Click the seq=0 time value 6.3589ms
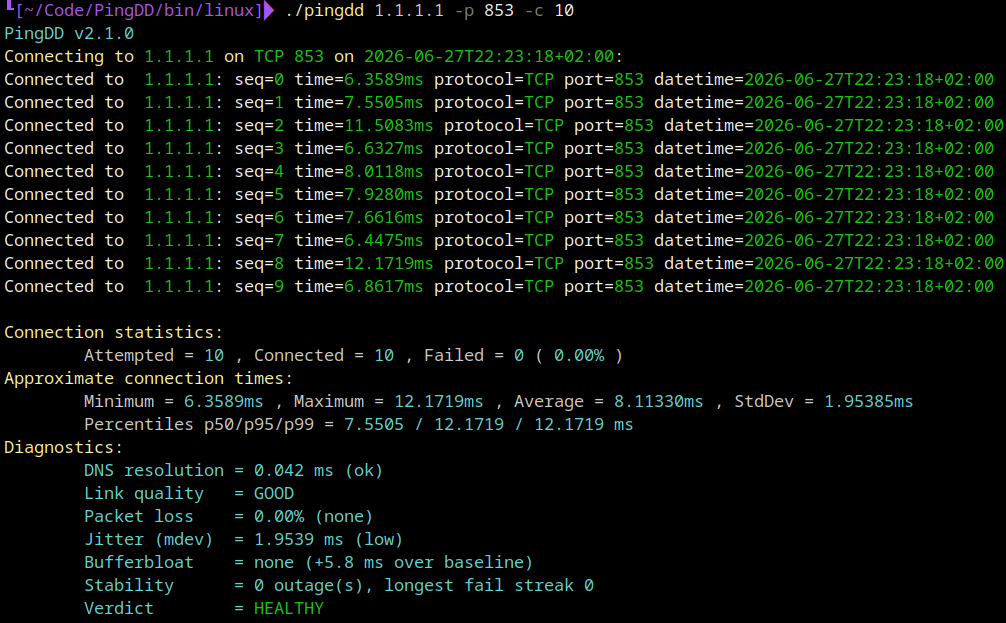The image size is (1006, 623). pyautogui.click(x=384, y=80)
